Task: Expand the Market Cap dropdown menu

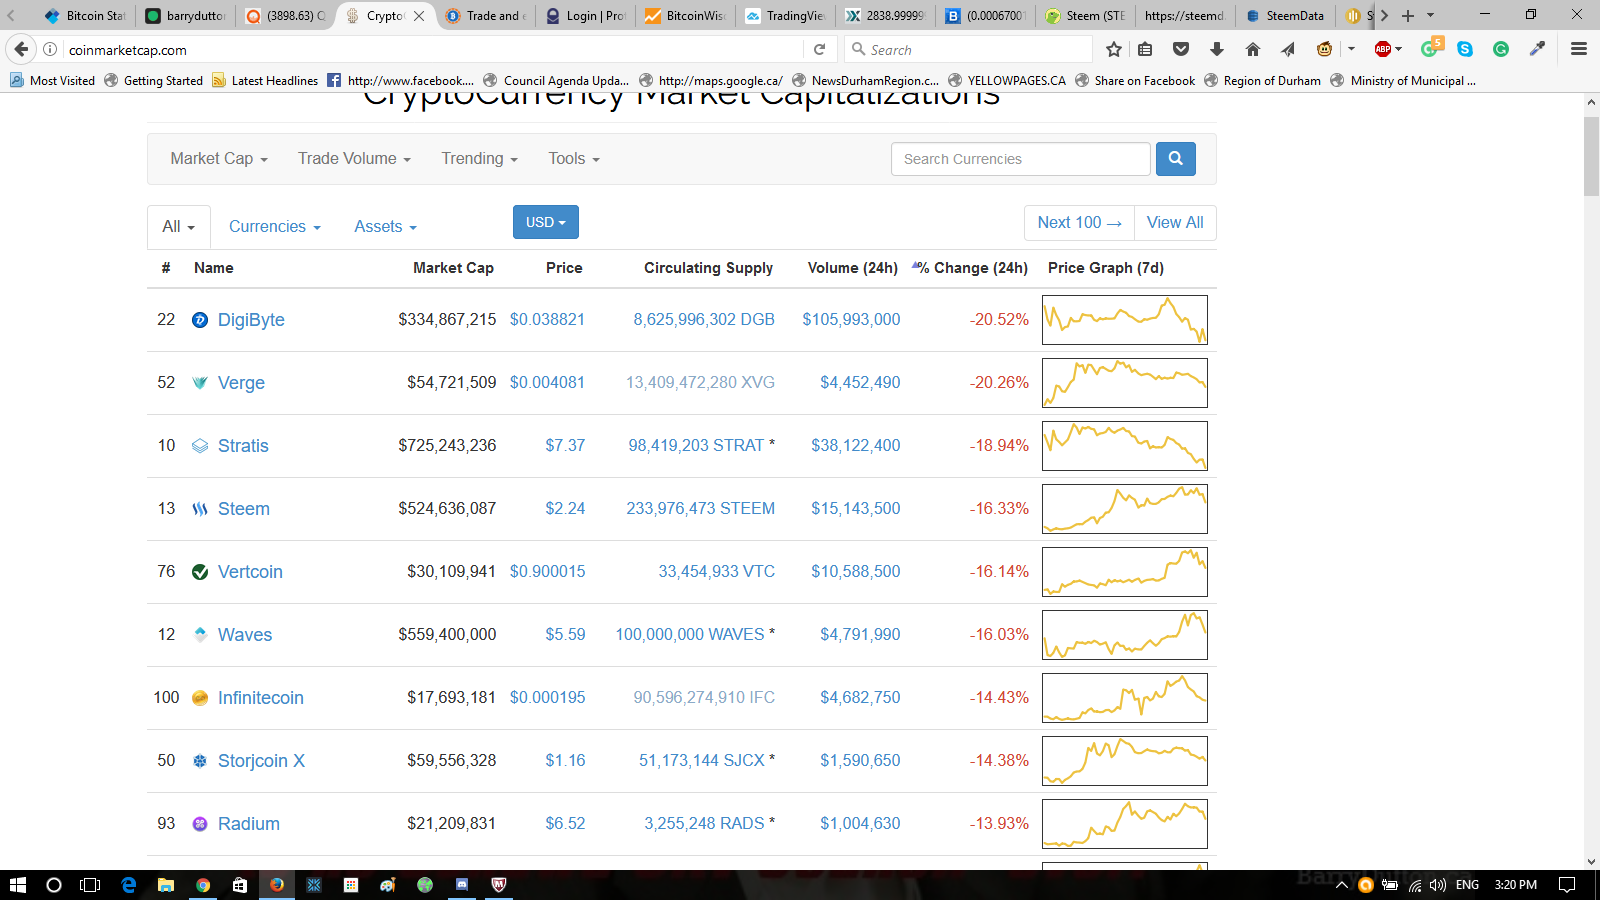Action: [219, 158]
